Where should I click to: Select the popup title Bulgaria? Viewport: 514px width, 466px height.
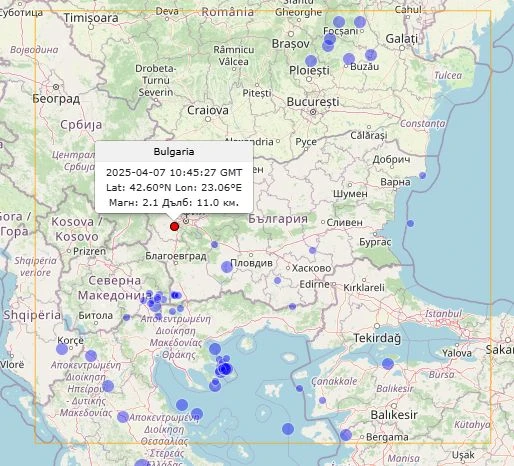(174, 152)
